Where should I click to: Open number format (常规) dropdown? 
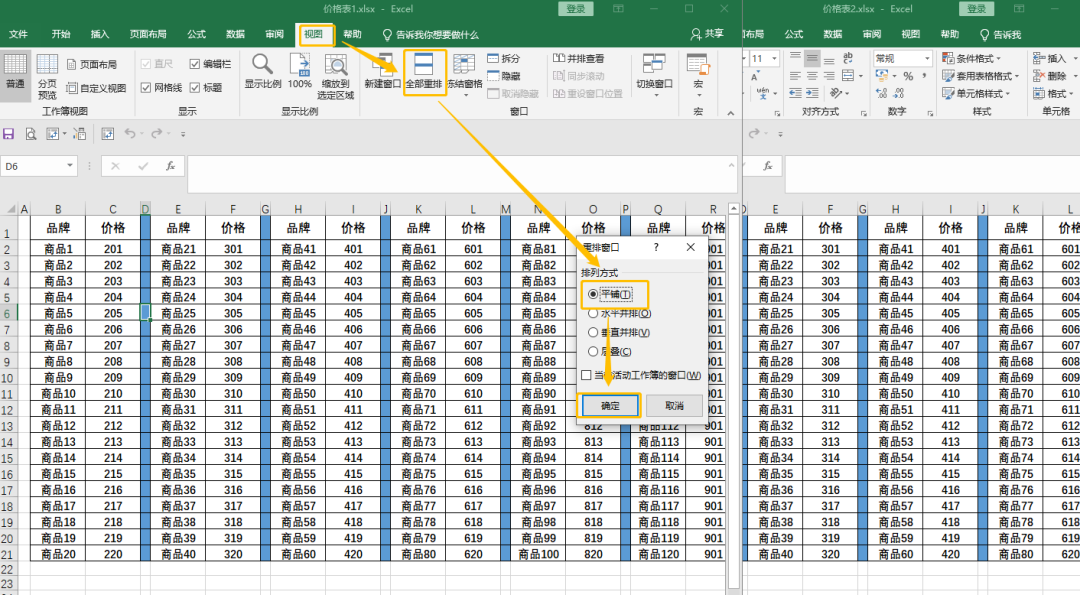pyautogui.click(x=927, y=59)
